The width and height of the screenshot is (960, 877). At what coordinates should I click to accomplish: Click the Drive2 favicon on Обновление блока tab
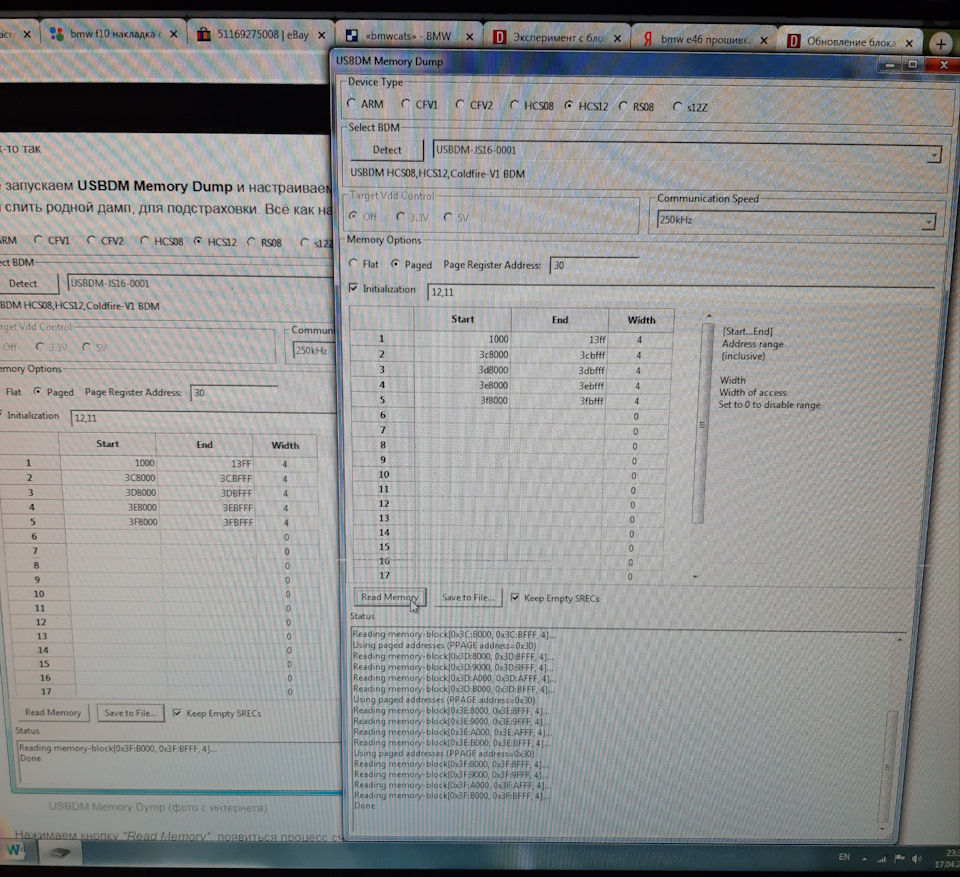[793, 42]
